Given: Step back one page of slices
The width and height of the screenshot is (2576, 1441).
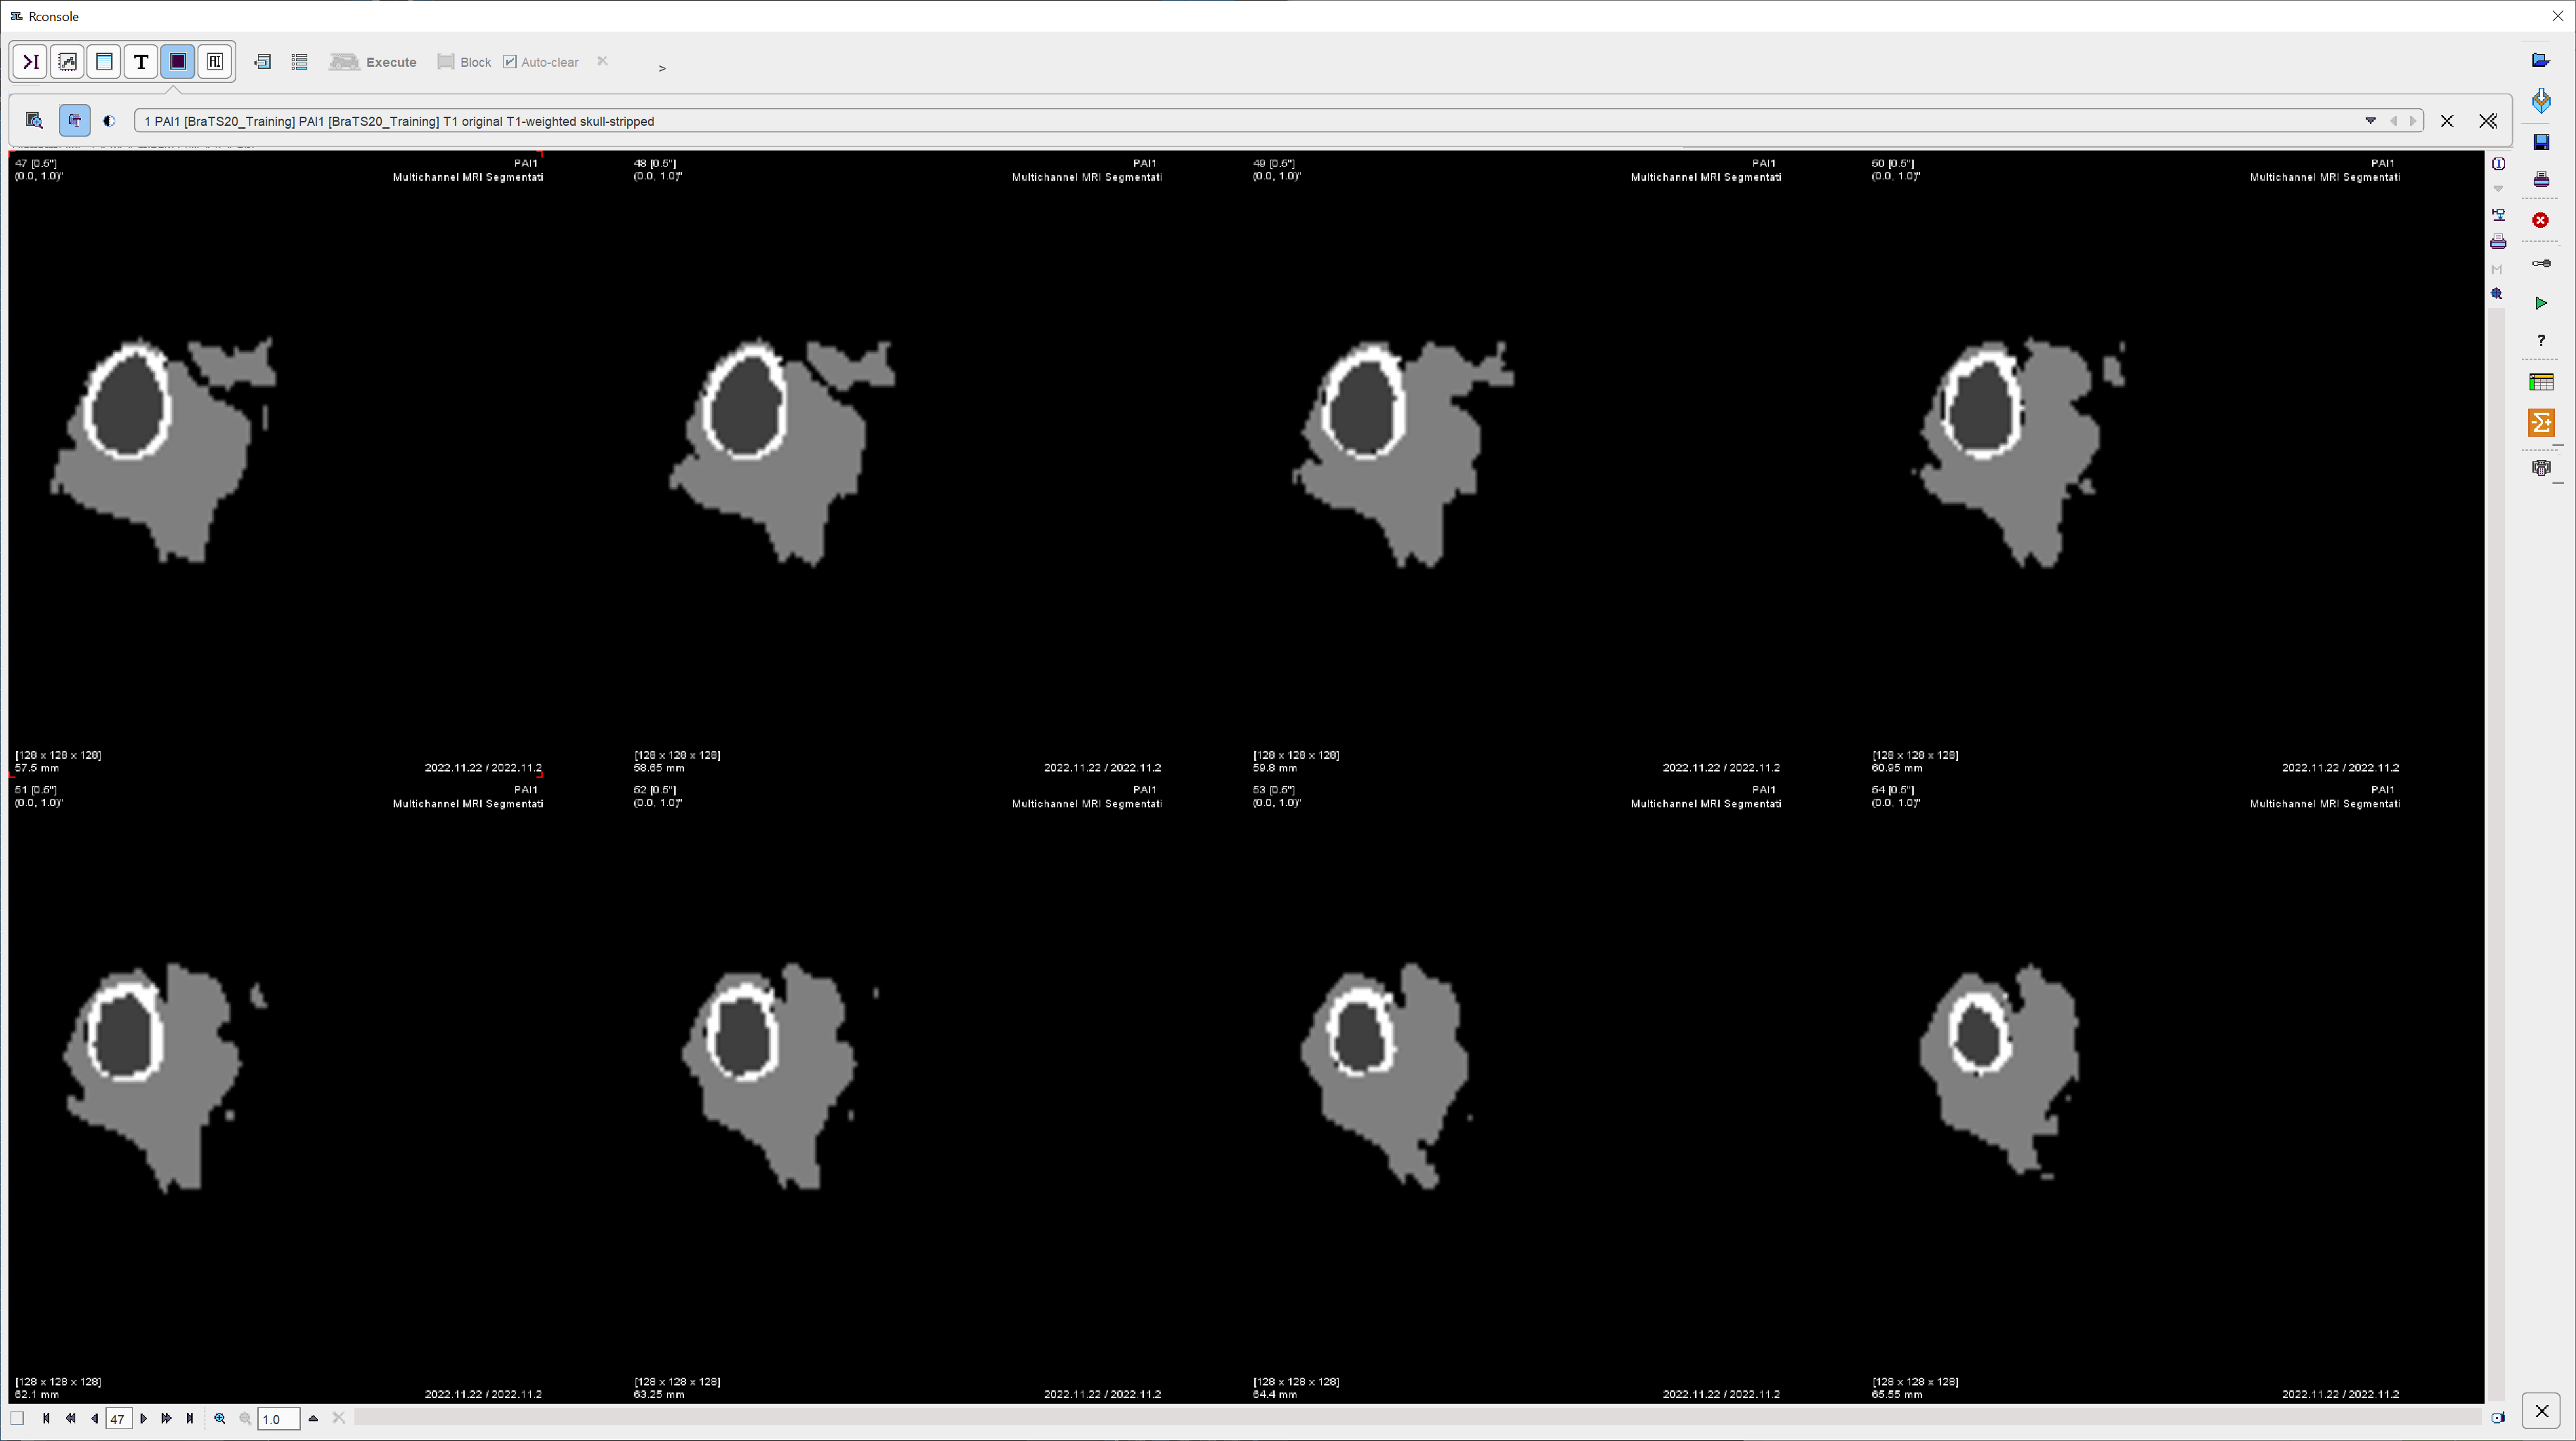Looking at the screenshot, I should (x=70, y=1418).
